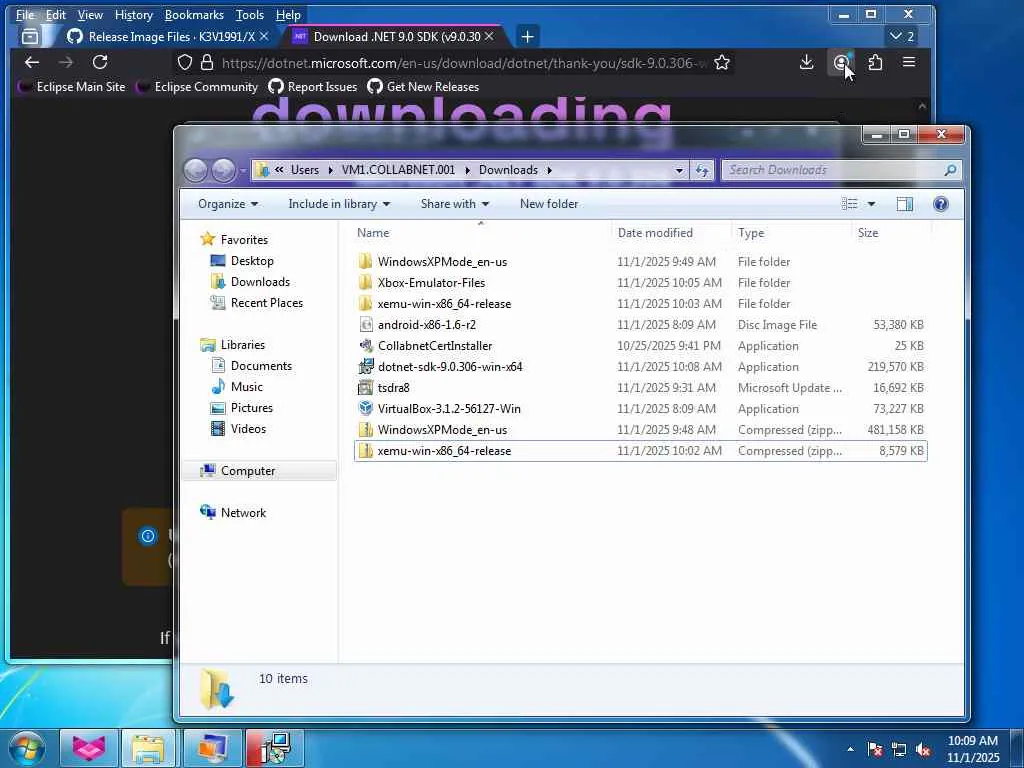The image size is (1024, 768).
Task: Click the Change your view icon
Action: click(850, 204)
